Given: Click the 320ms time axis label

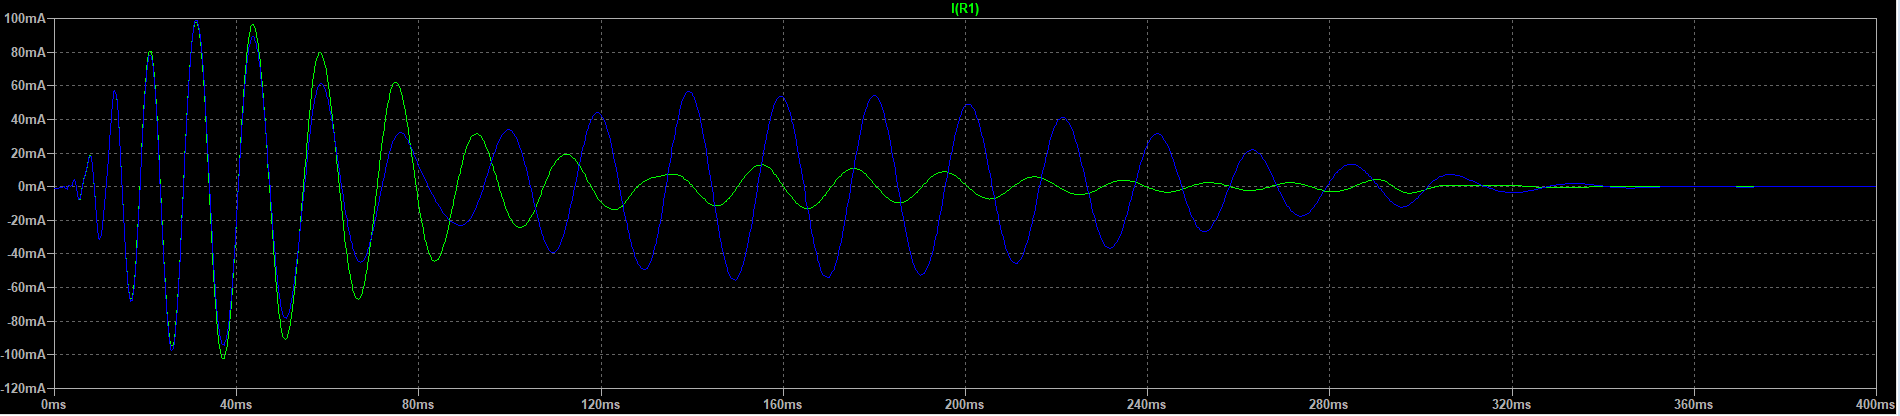Looking at the screenshot, I should click(x=1511, y=405).
